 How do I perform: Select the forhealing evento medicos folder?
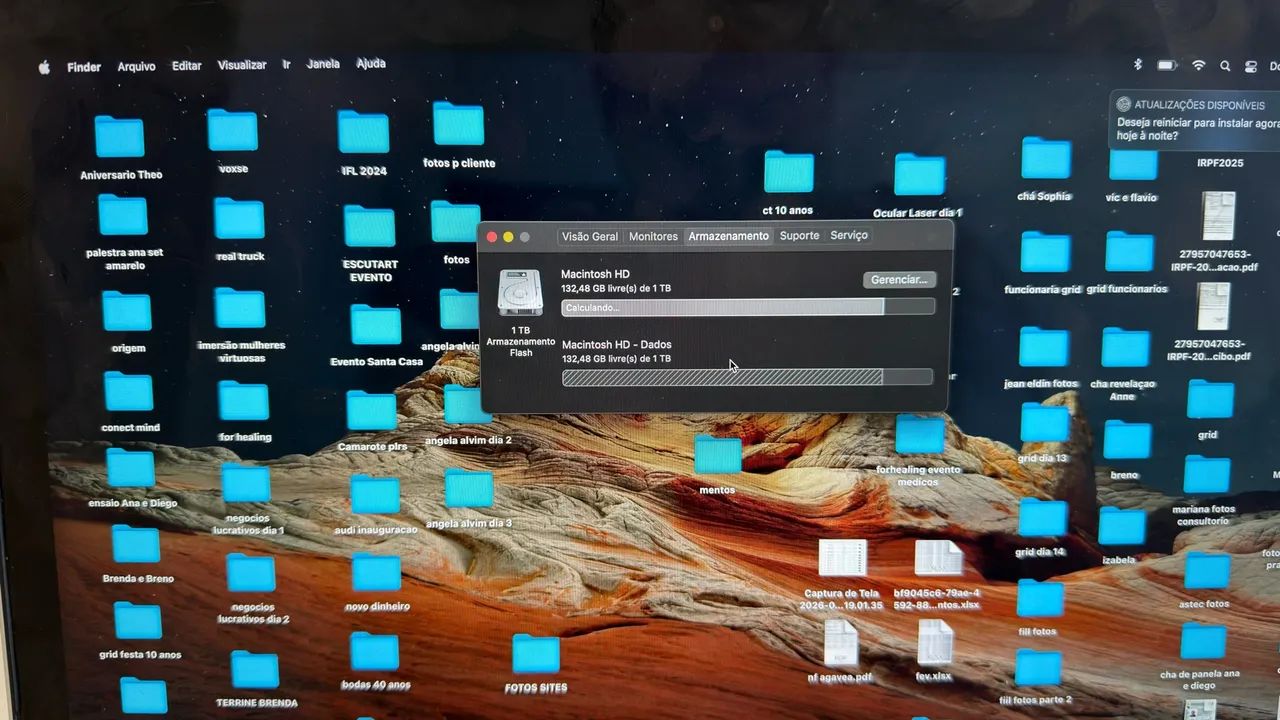[919, 435]
